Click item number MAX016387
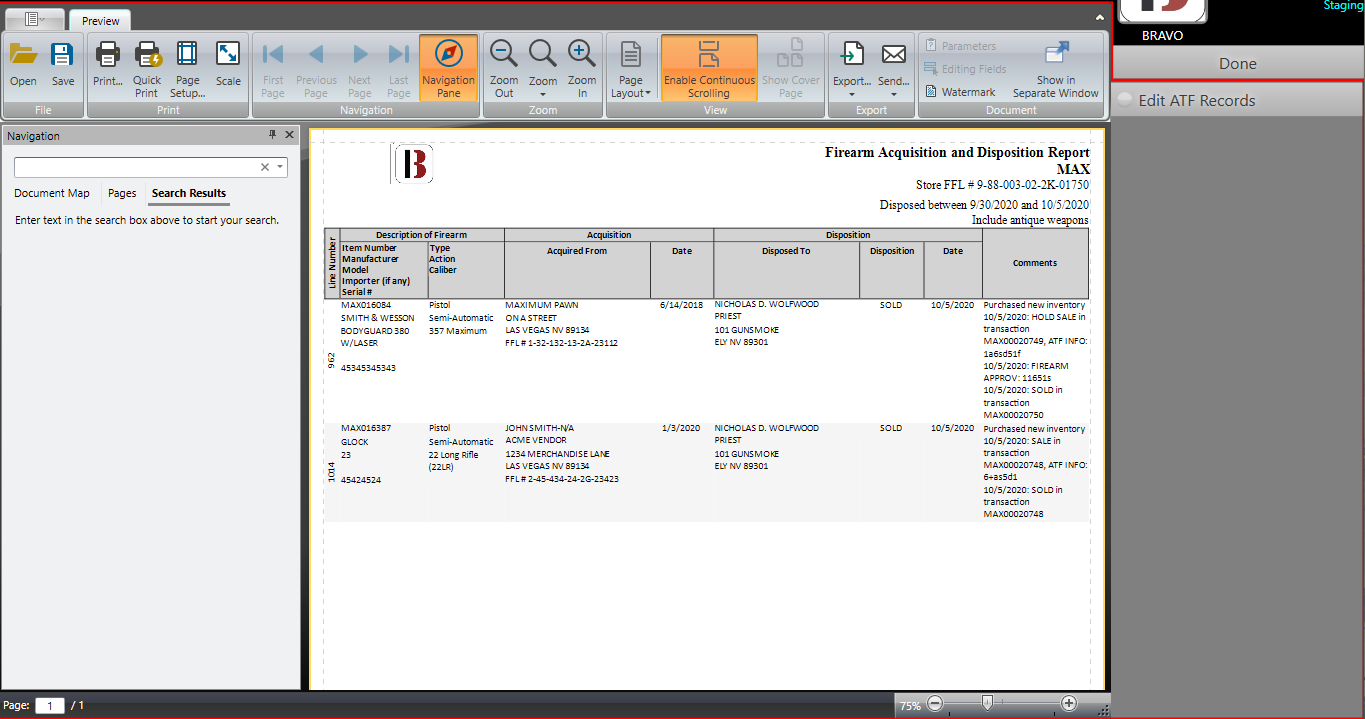 366,428
